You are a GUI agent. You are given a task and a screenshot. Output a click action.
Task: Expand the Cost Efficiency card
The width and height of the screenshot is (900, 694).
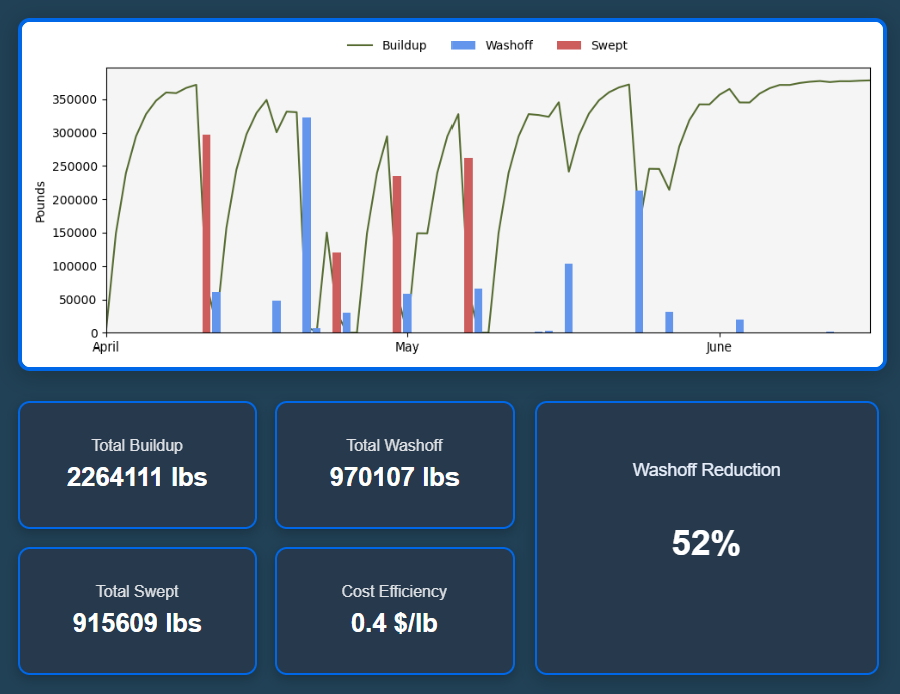(394, 610)
